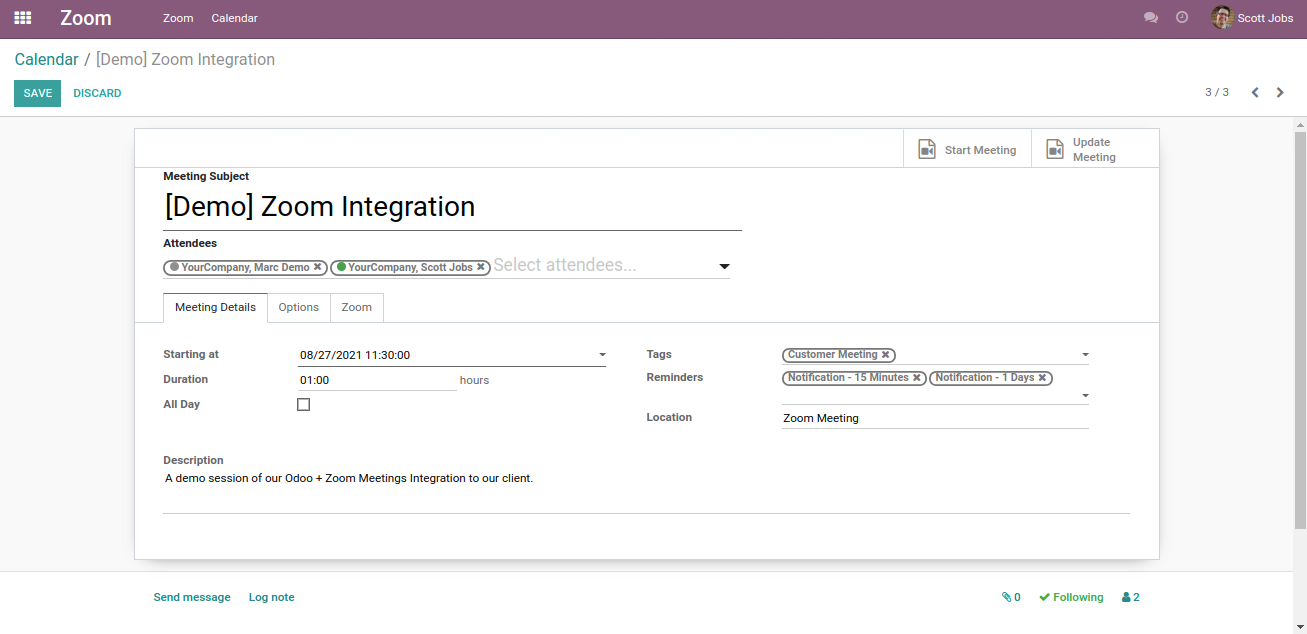The width and height of the screenshot is (1307, 634).
Task: Click the Zoom app title
Action: point(86,18)
